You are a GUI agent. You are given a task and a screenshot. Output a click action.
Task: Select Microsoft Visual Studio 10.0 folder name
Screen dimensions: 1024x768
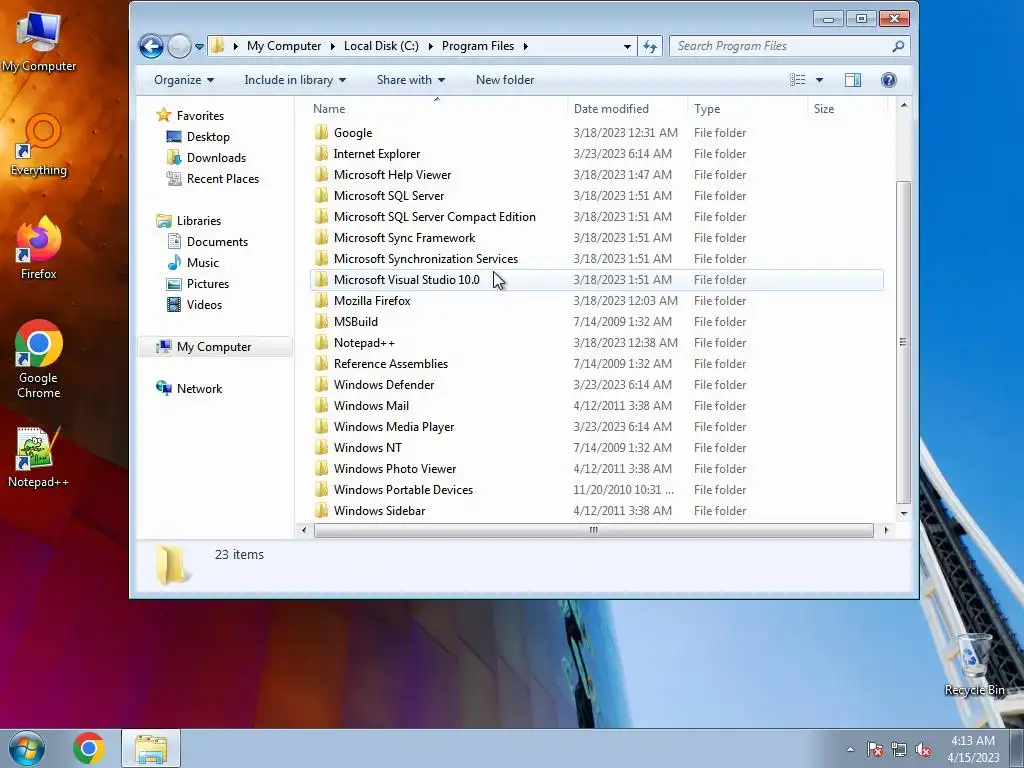pos(406,280)
